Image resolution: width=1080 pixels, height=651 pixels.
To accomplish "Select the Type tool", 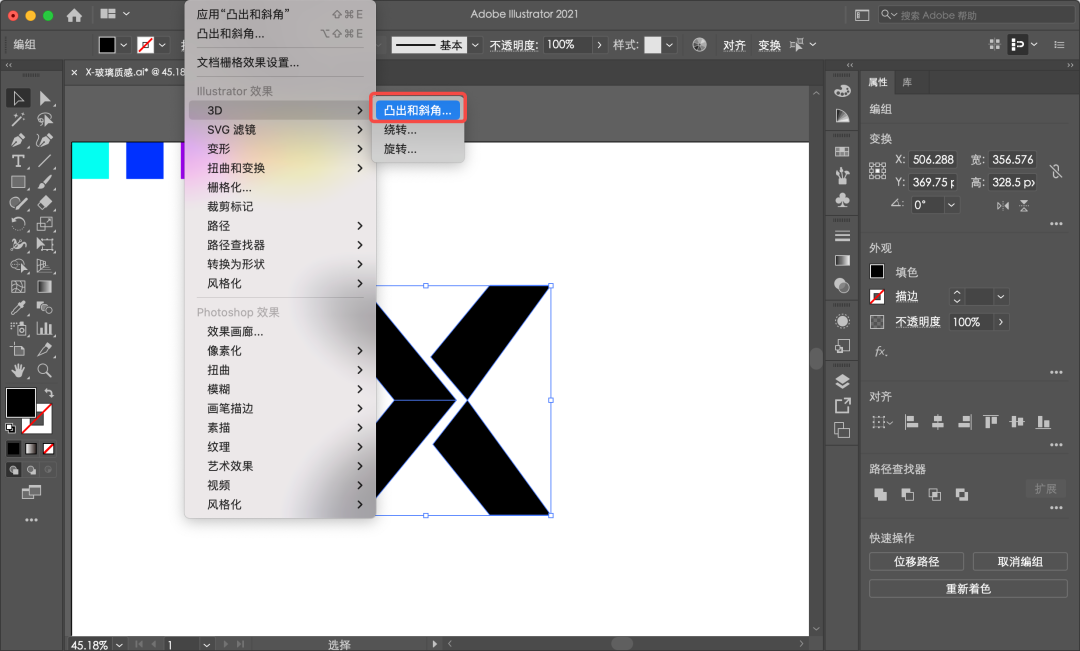I will click(18, 161).
